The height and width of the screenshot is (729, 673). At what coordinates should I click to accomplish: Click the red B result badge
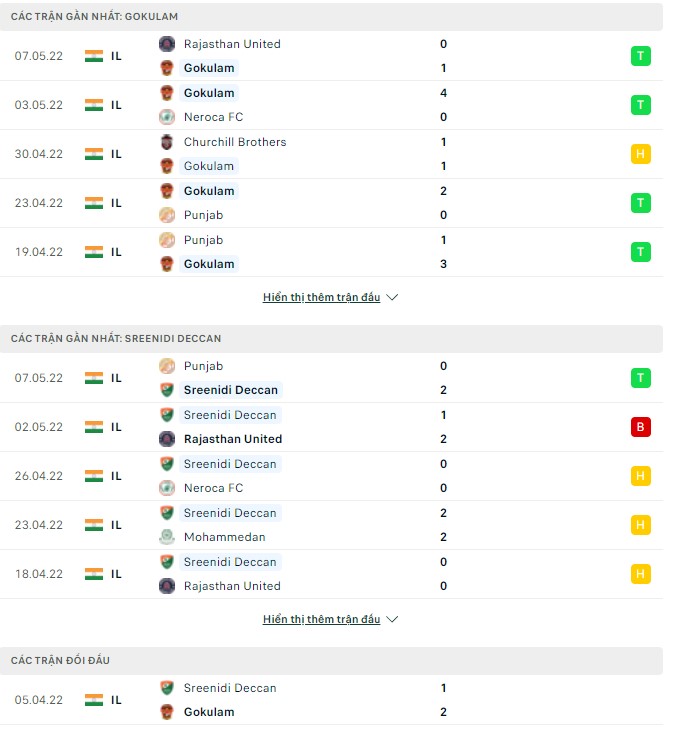(x=640, y=427)
